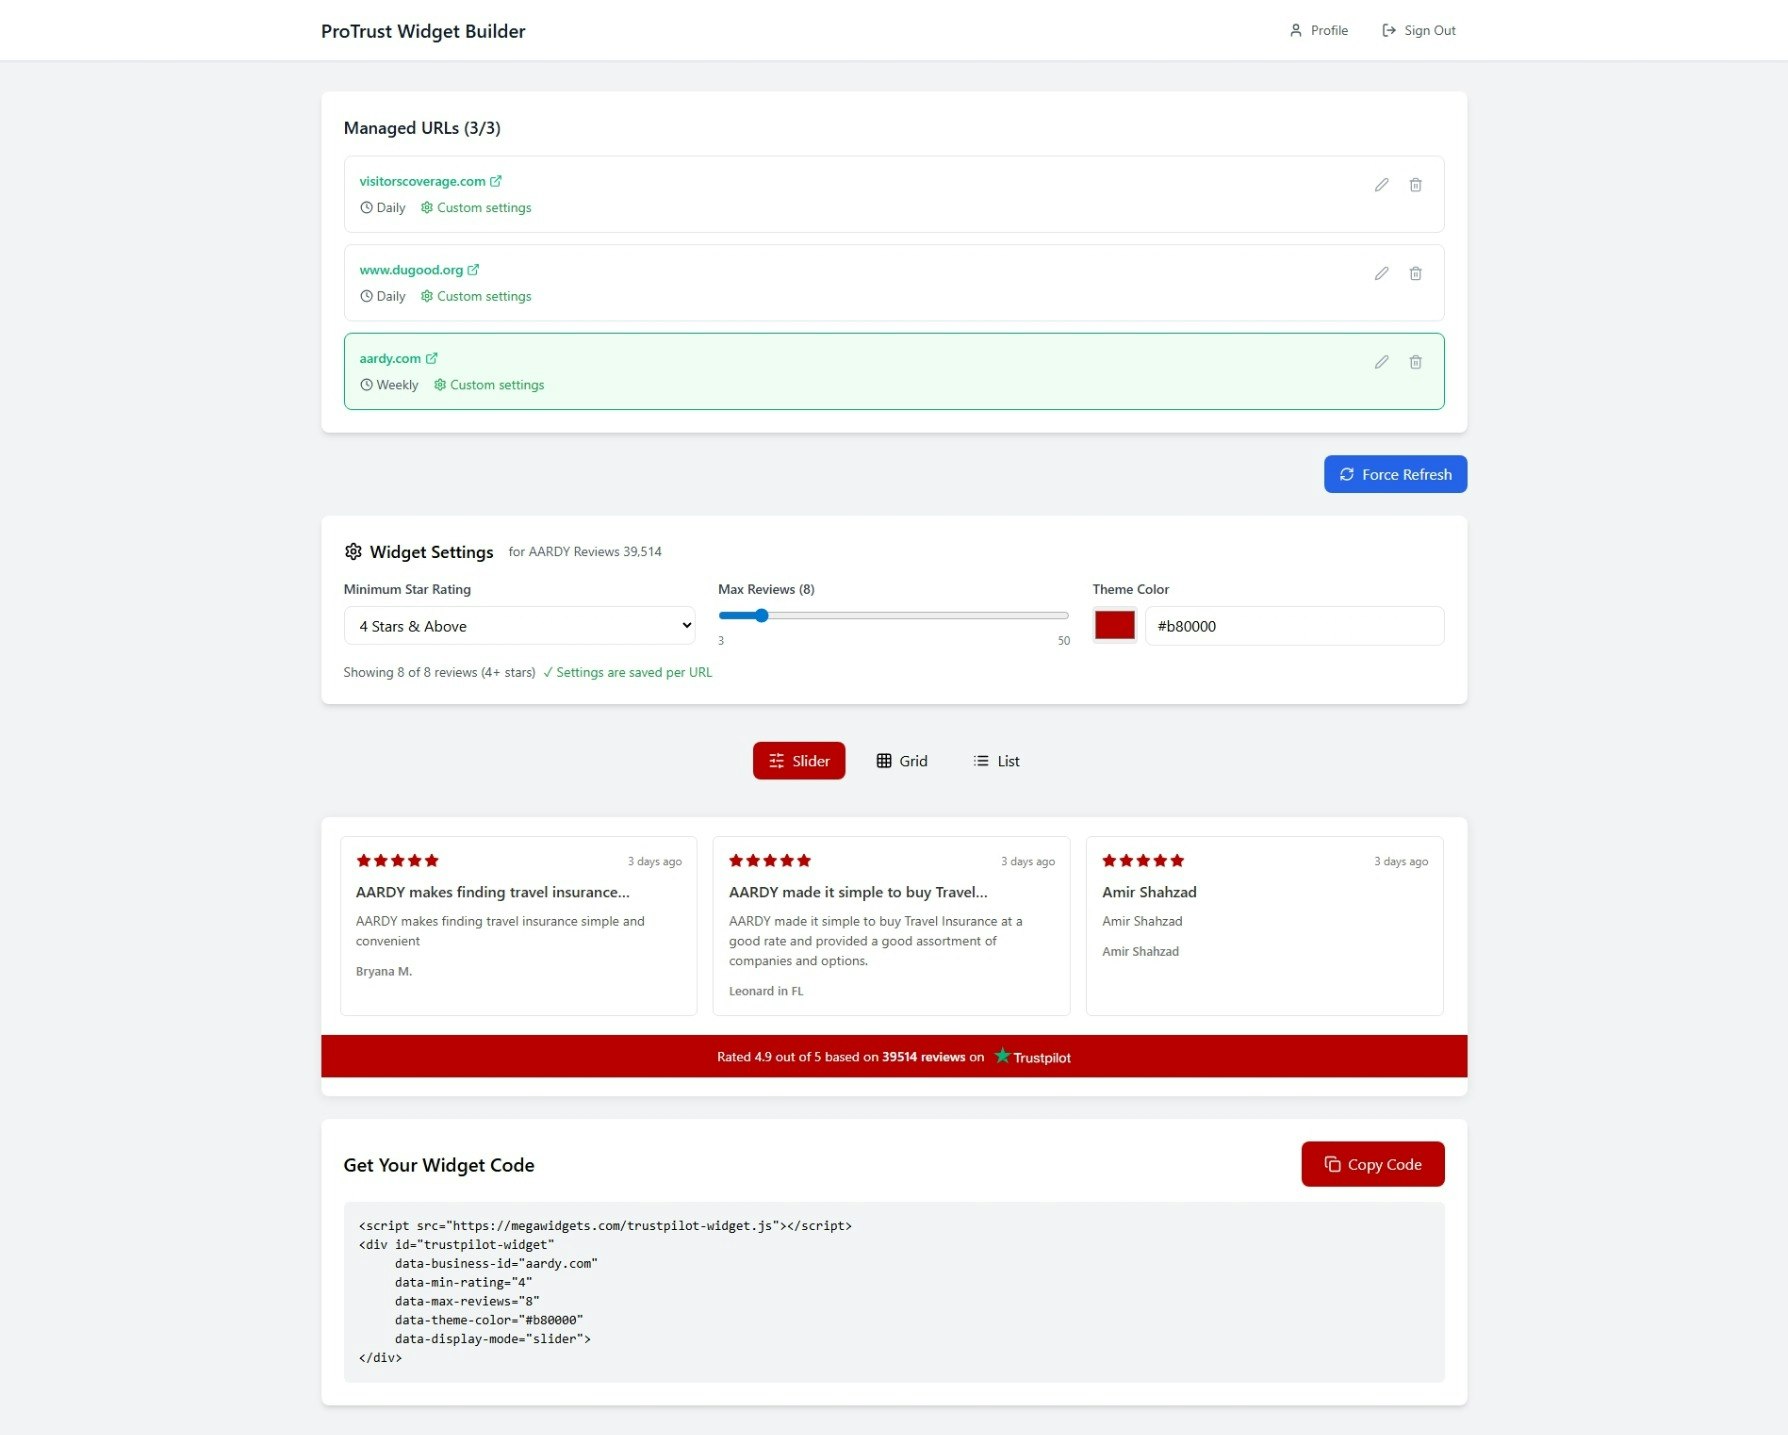
Task: Click the Widget Settings gear icon
Action: (353, 551)
